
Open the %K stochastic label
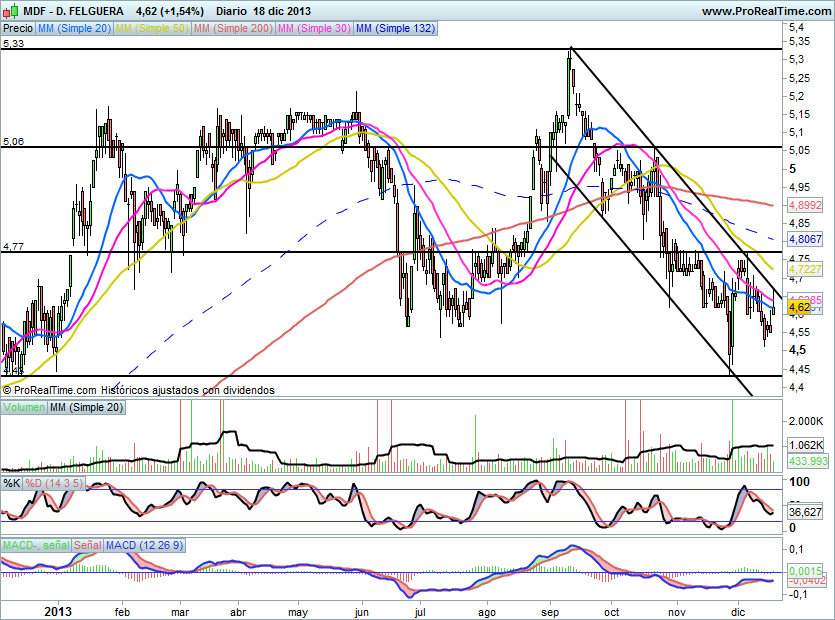12,483
